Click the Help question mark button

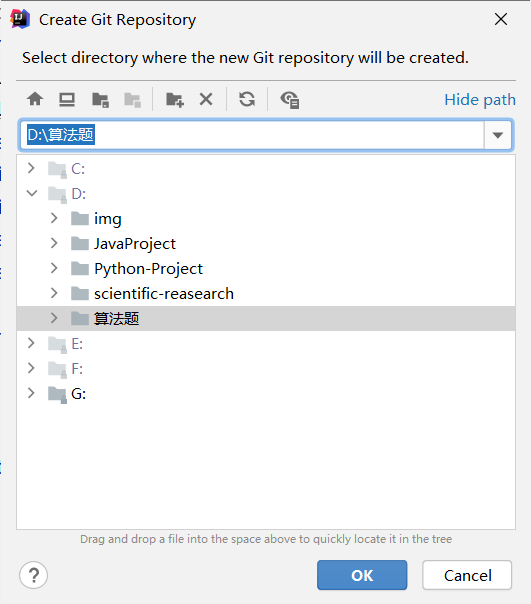[x=34, y=575]
